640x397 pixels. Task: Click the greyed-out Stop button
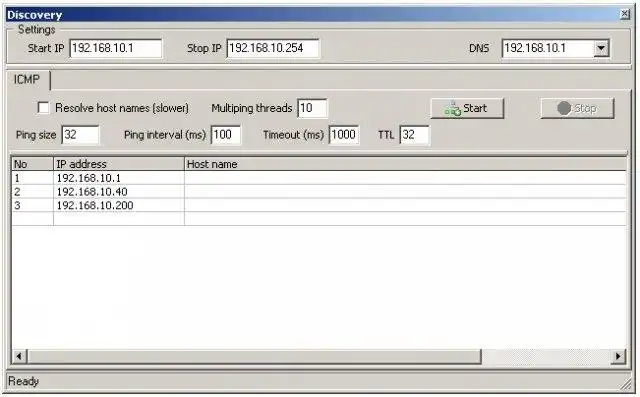click(577, 109)
